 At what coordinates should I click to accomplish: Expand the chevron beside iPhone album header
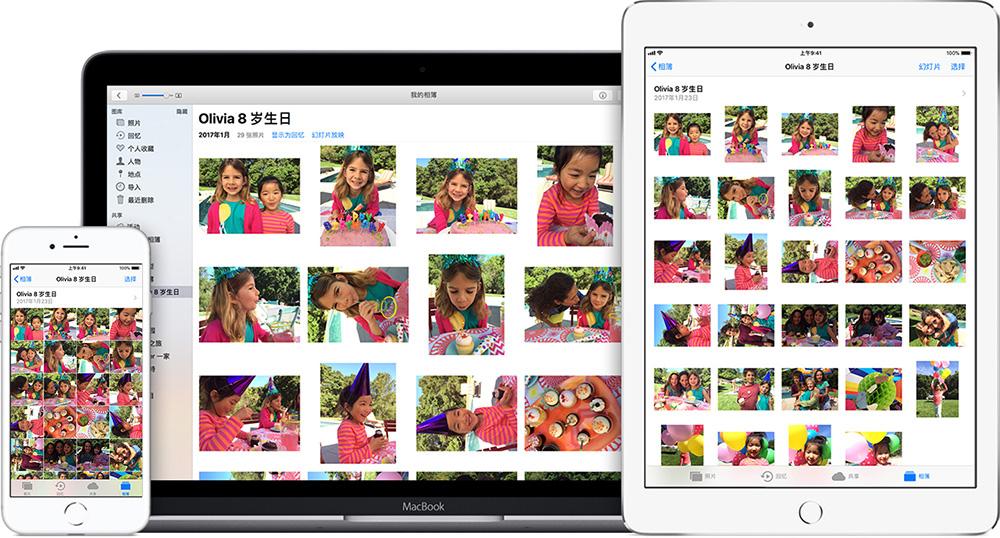[135, 298]
